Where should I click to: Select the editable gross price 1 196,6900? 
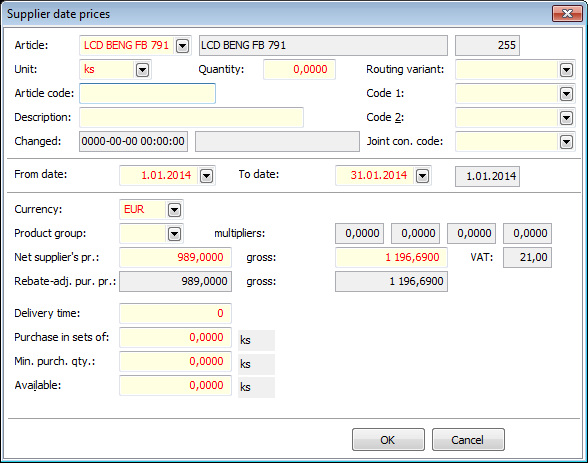pyautogui.click(x=391, y=257)
